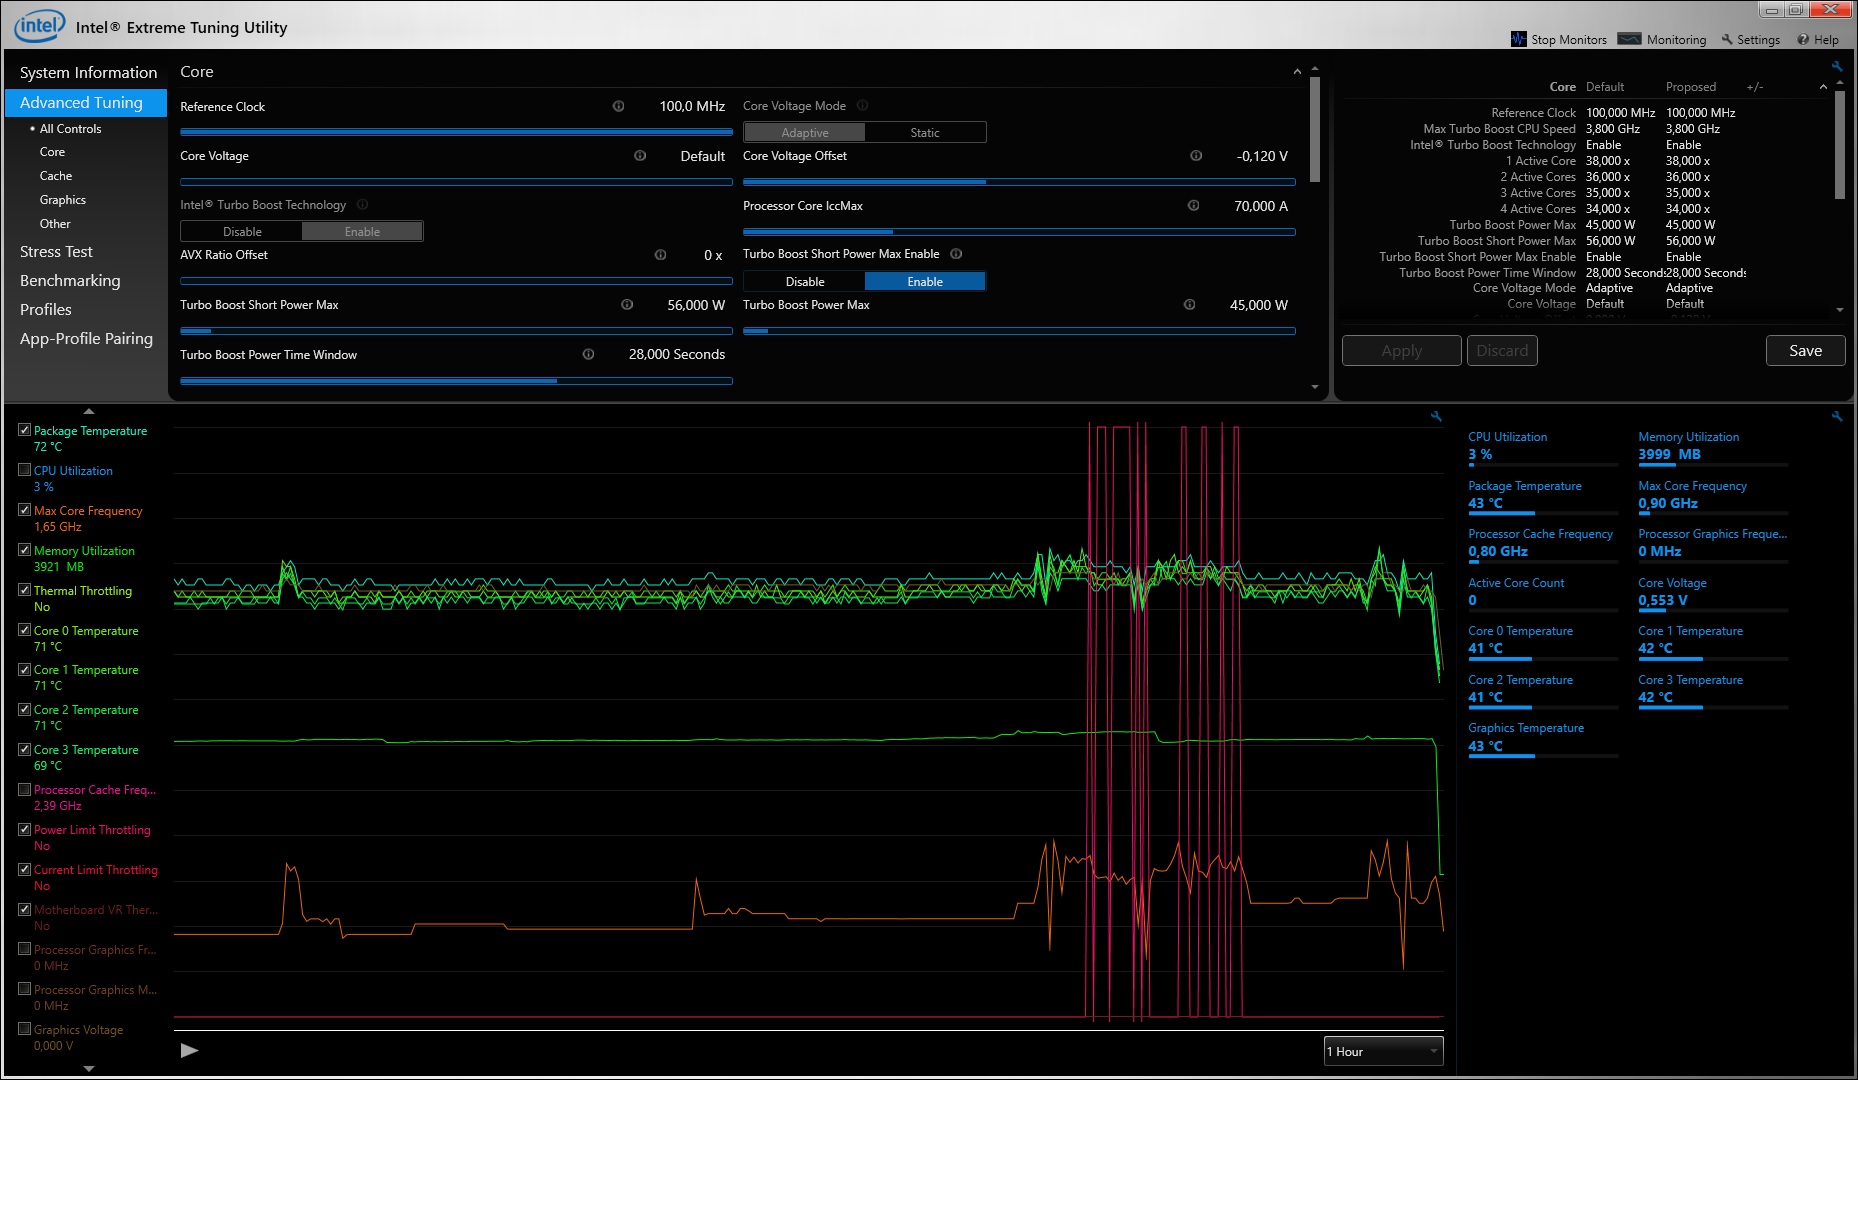Screen dimensions: 1858x1212
Task: Click the Help link in top bar
Action: [1826, 40]
